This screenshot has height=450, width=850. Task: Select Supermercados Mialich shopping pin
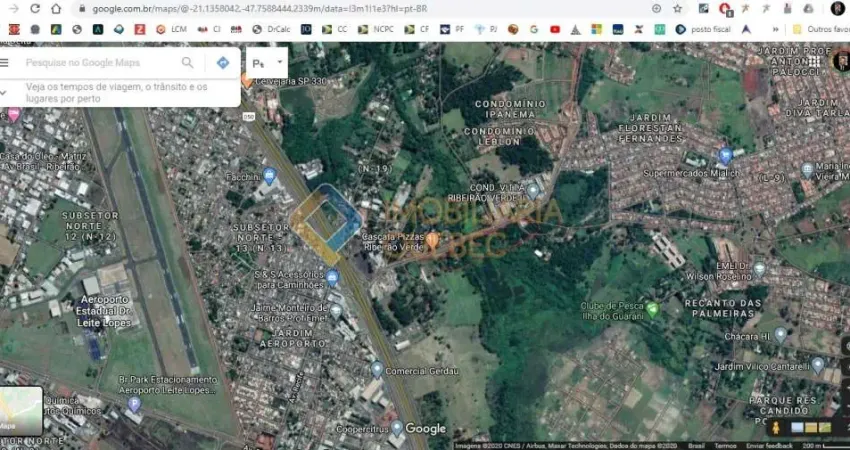click(725, 157)
